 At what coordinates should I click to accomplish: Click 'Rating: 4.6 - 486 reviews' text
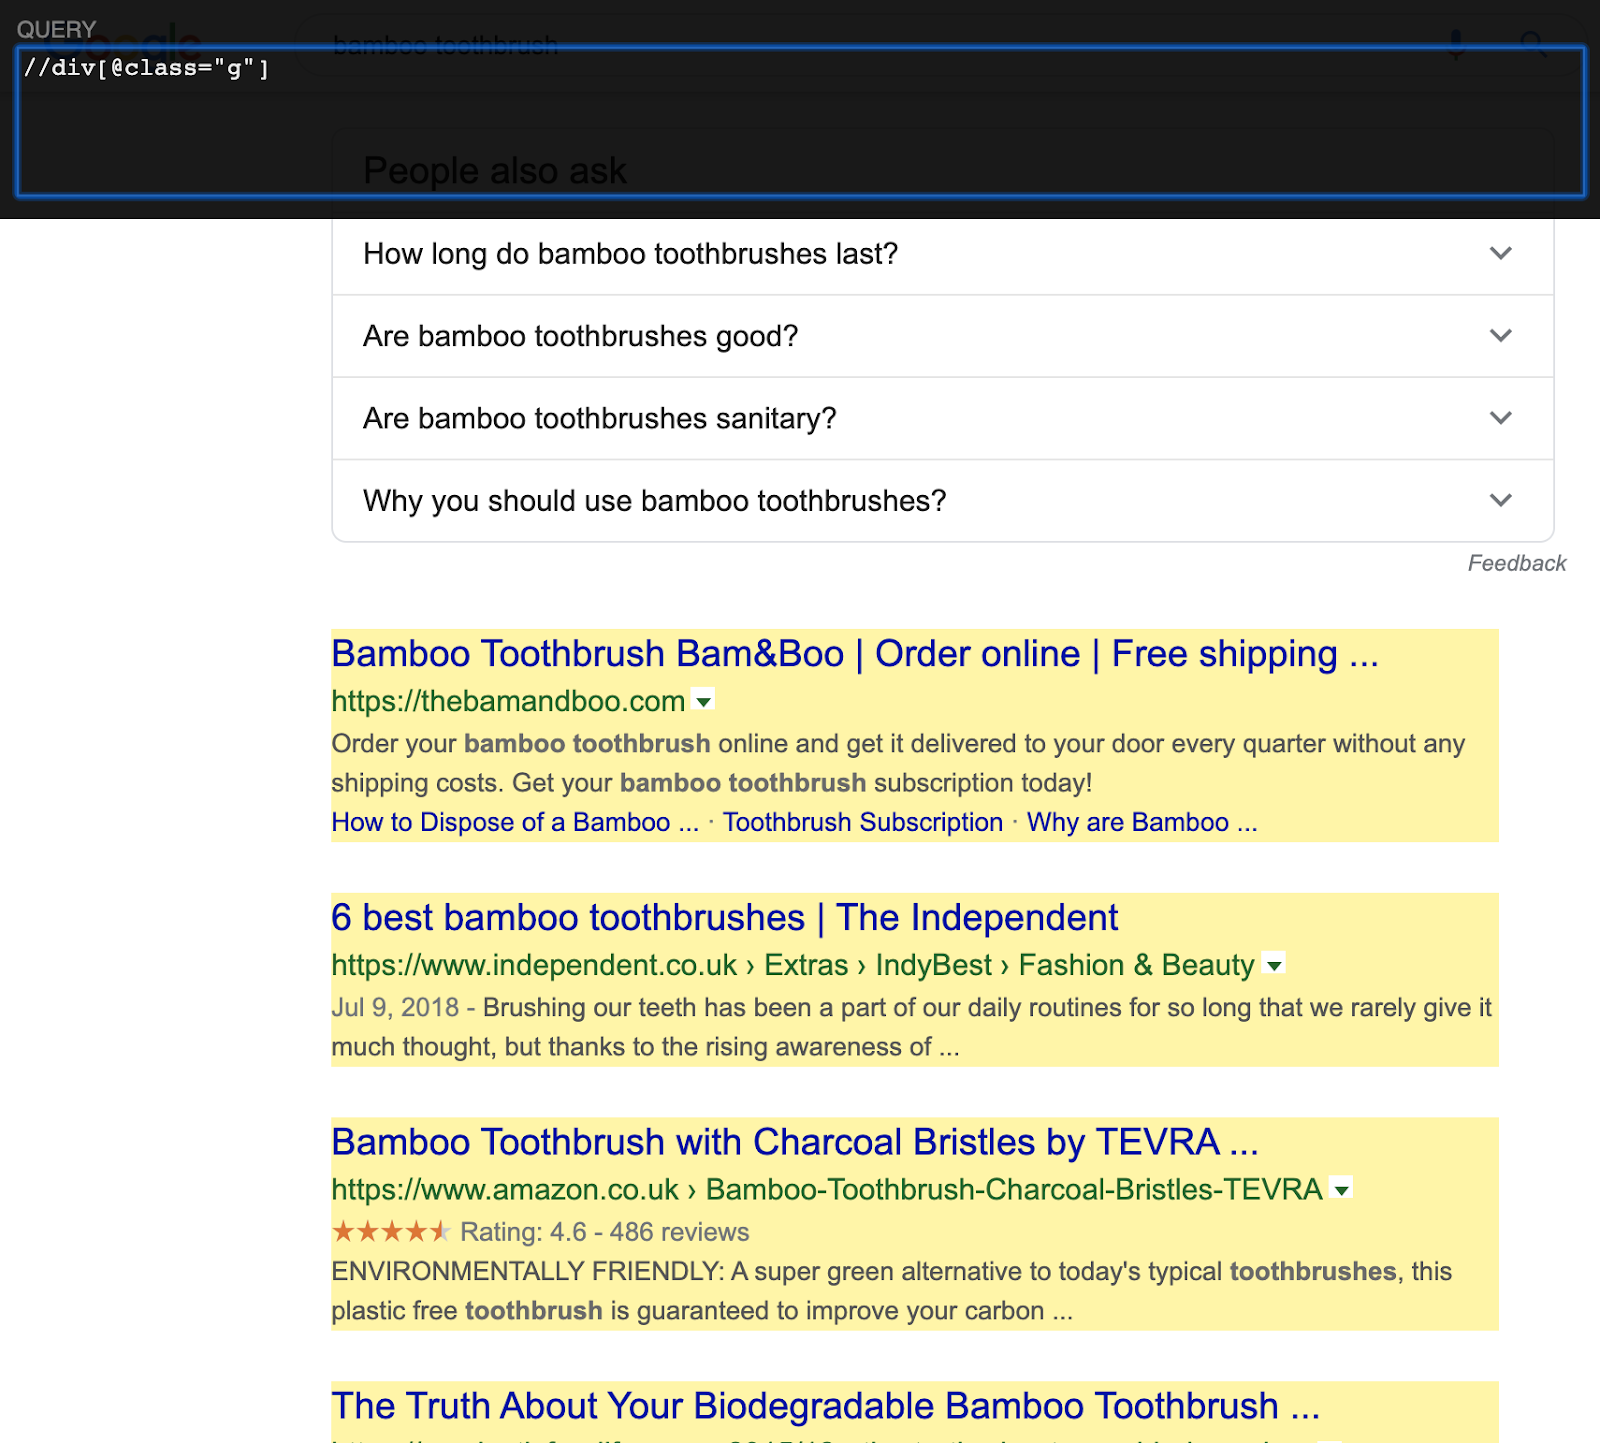(604, 1232)
